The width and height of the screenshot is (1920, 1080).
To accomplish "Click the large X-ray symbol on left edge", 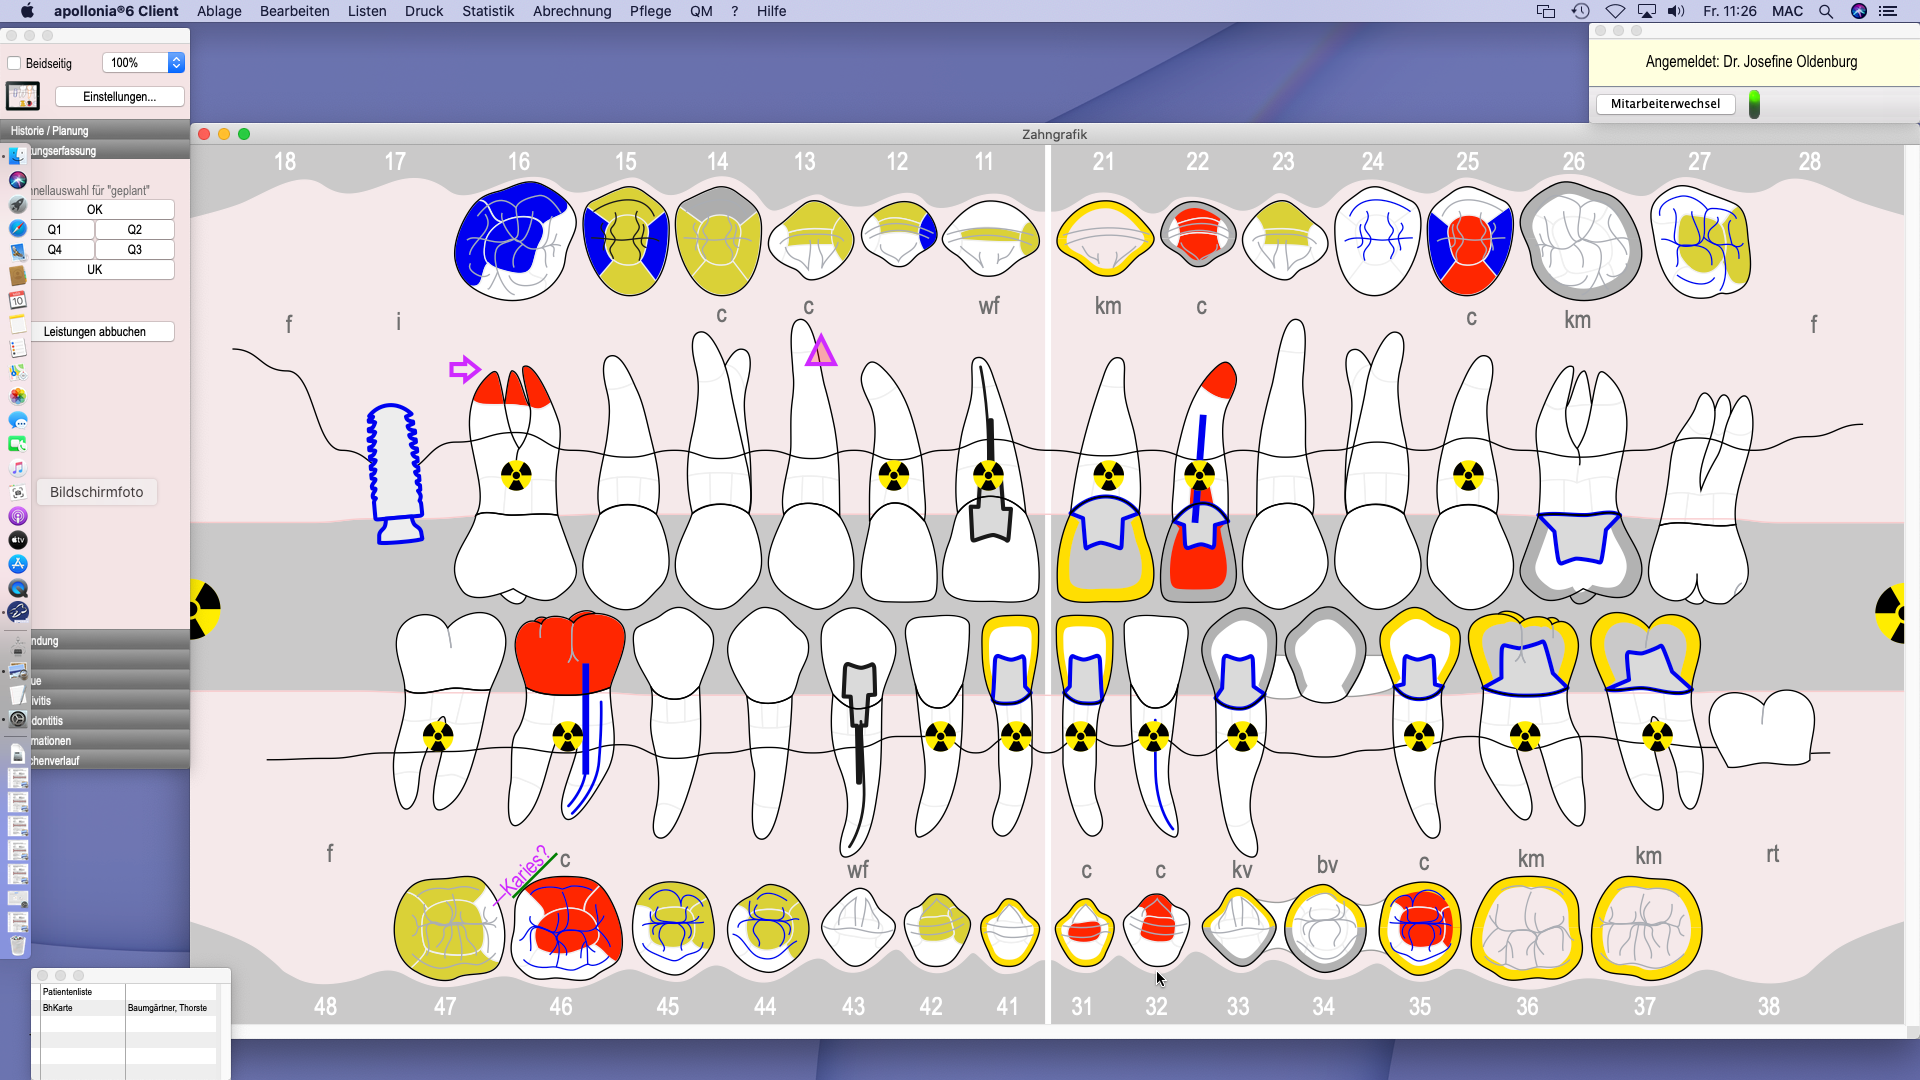I will 204,609.
